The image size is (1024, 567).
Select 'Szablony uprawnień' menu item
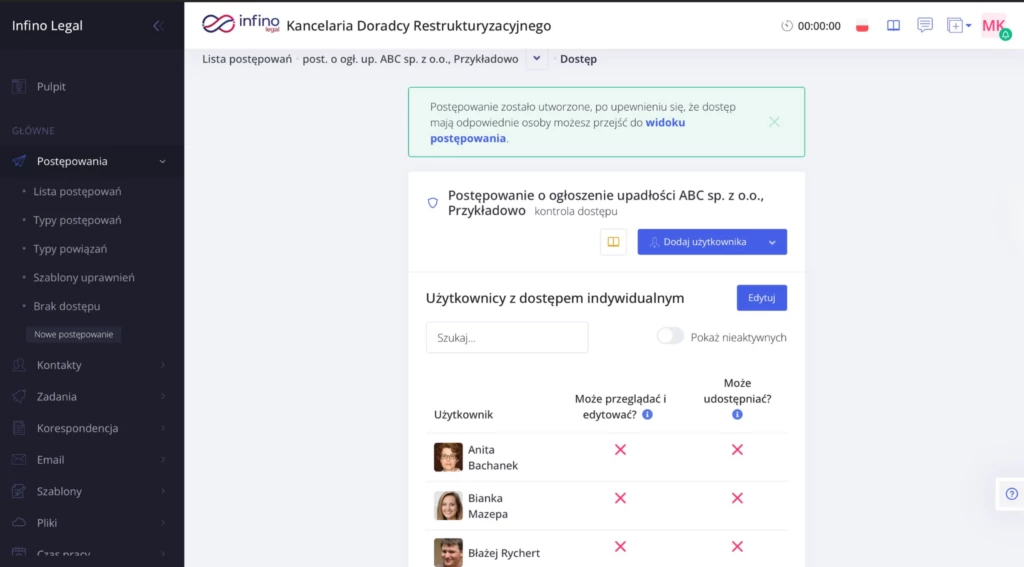(x=84, y=277)
